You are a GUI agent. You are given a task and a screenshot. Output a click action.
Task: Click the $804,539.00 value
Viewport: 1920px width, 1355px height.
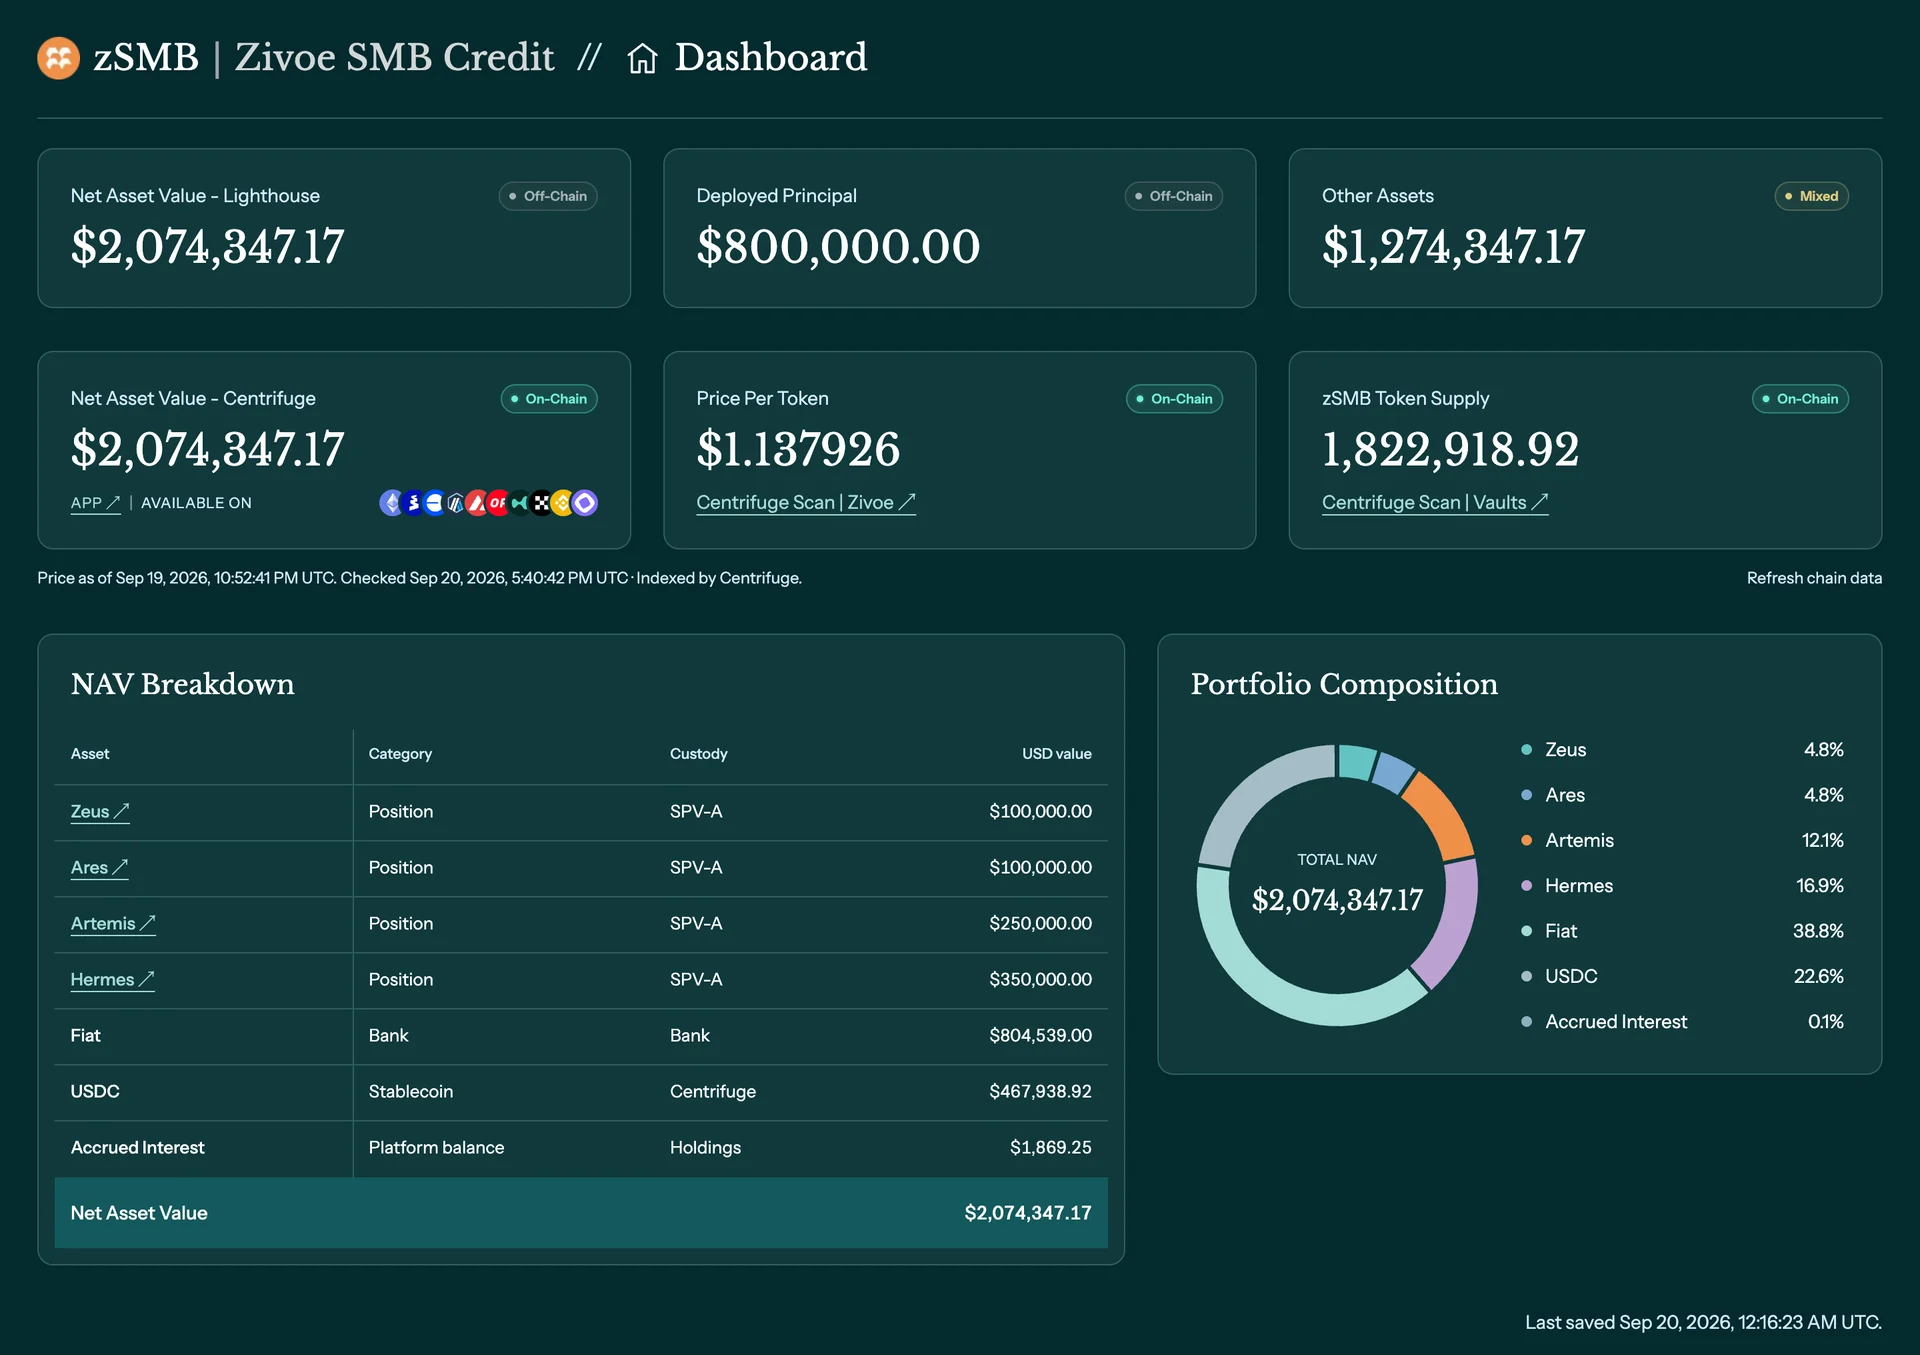[1040, 1036]
